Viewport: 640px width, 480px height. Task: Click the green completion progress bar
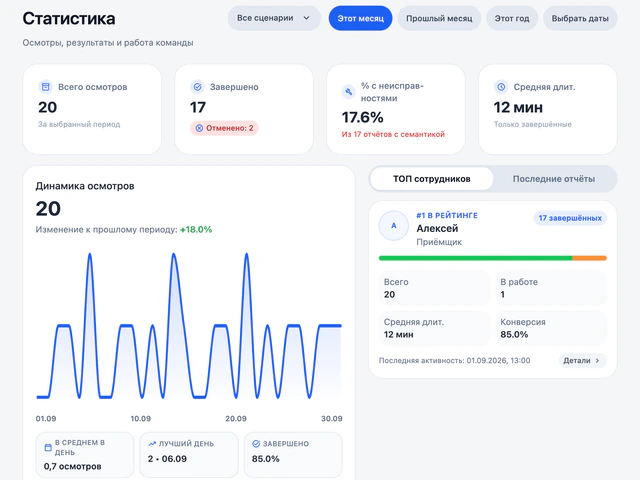click(476, 258)
